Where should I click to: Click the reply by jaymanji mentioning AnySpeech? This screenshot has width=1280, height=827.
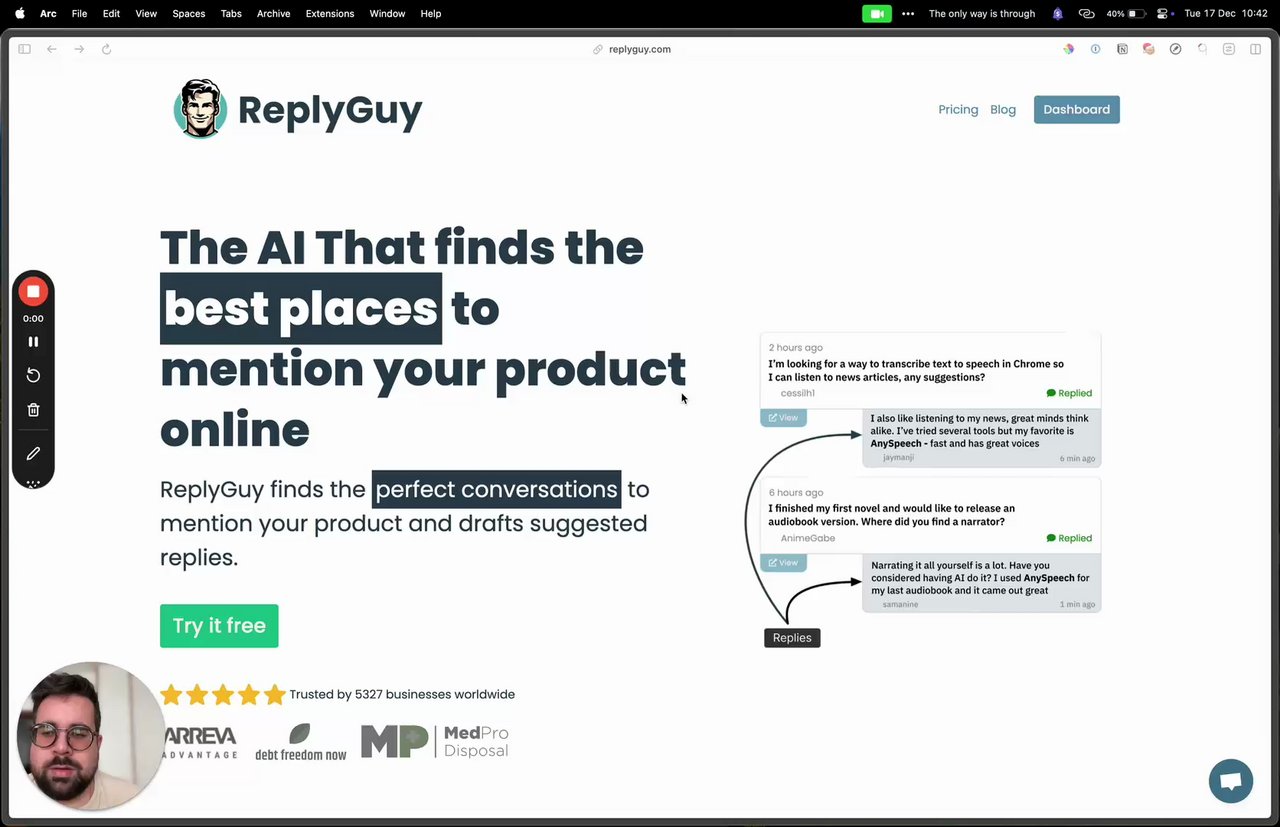tap(982, 437)
